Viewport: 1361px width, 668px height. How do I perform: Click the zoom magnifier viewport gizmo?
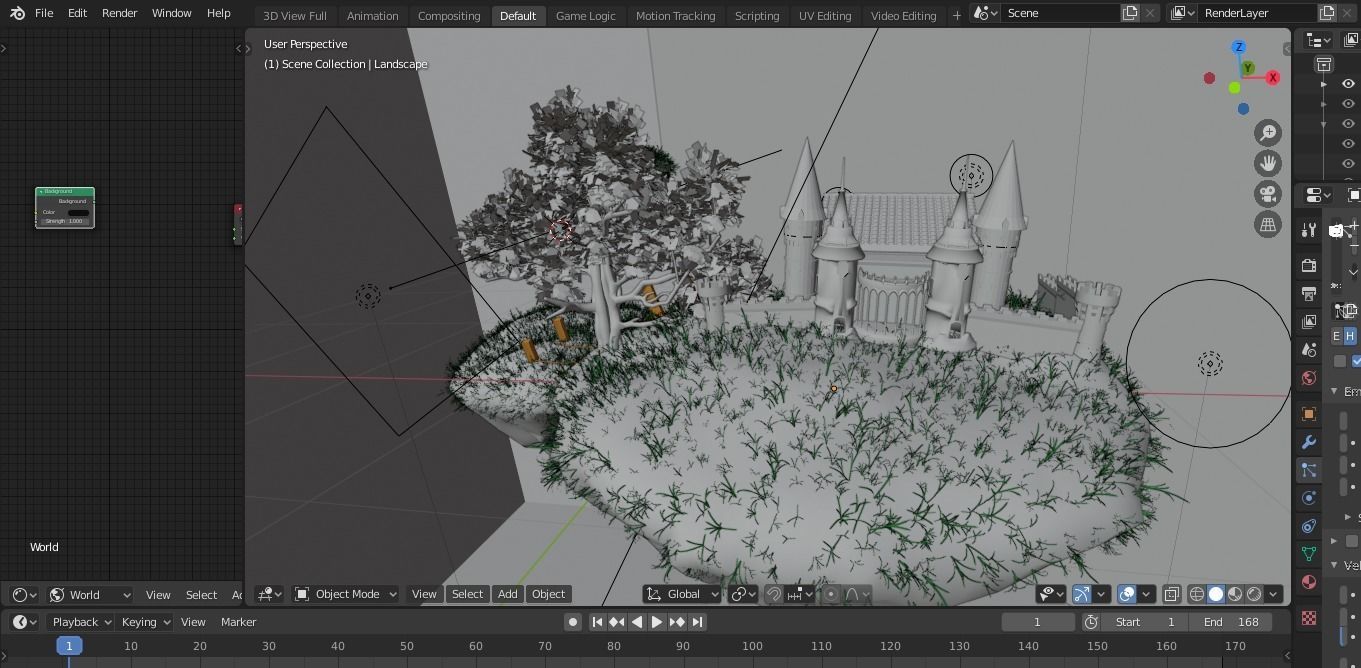coord(1268,132)
